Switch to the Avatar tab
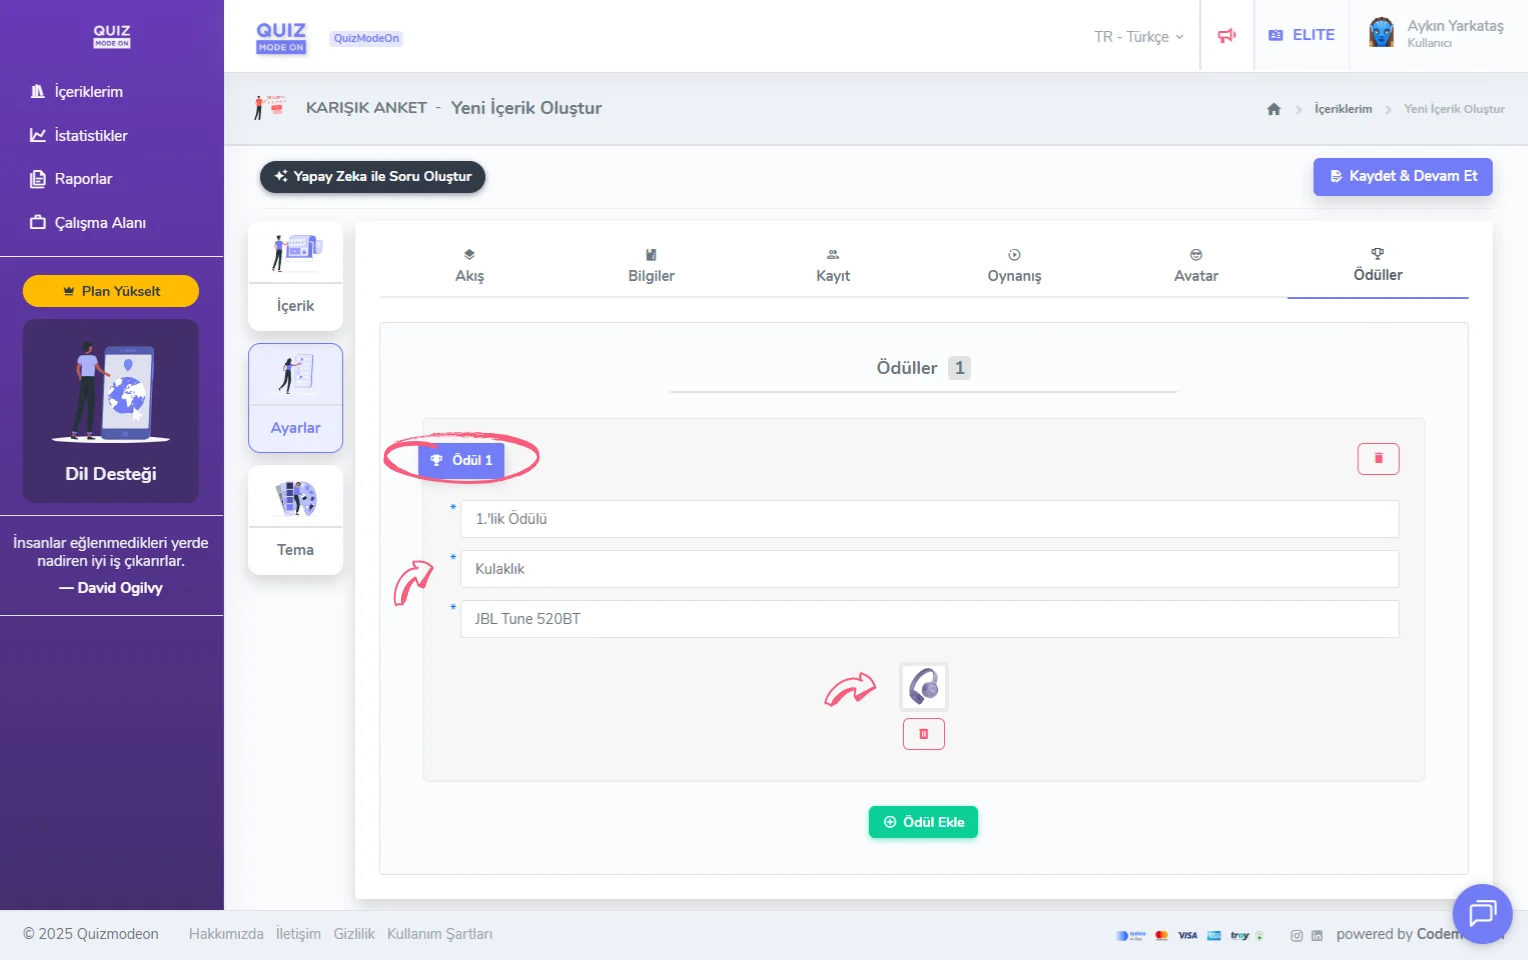 tap(1195, 266)
